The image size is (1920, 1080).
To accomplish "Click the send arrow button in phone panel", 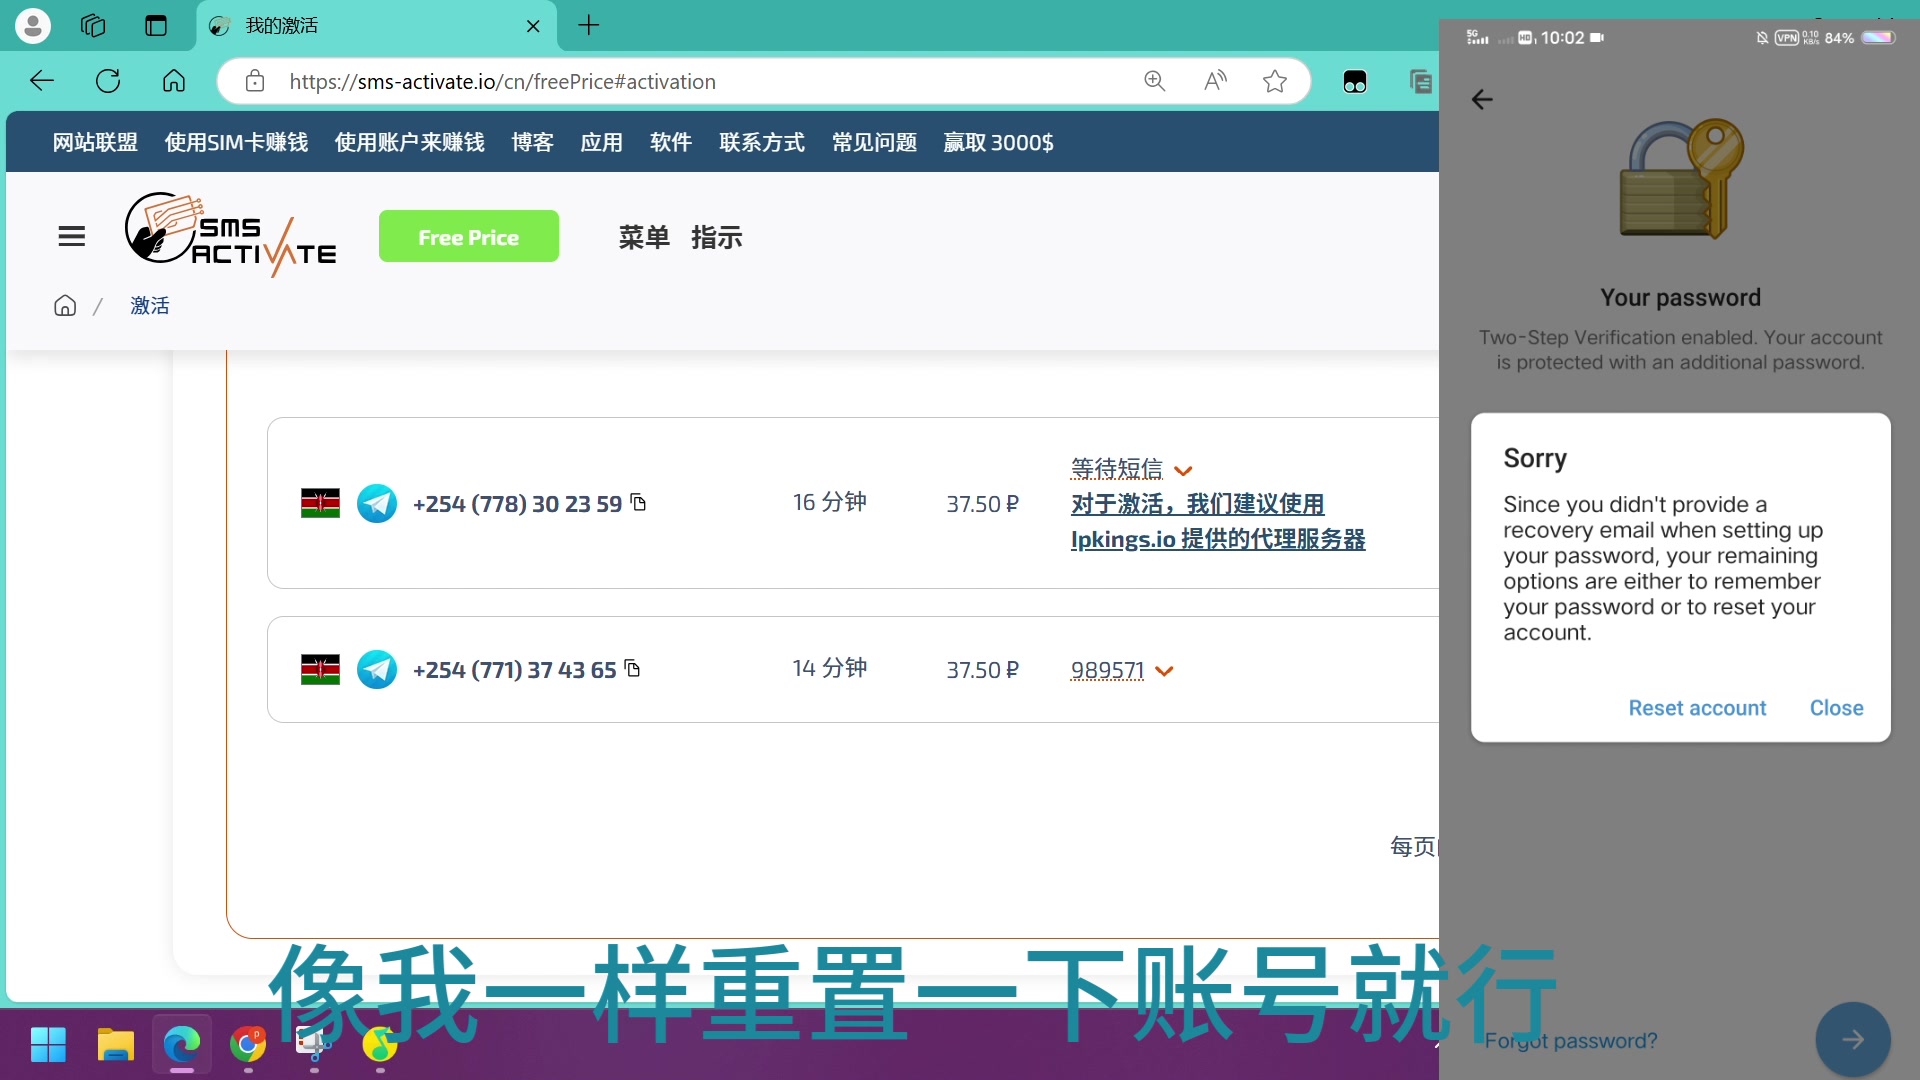I will click(1853, 1039).
